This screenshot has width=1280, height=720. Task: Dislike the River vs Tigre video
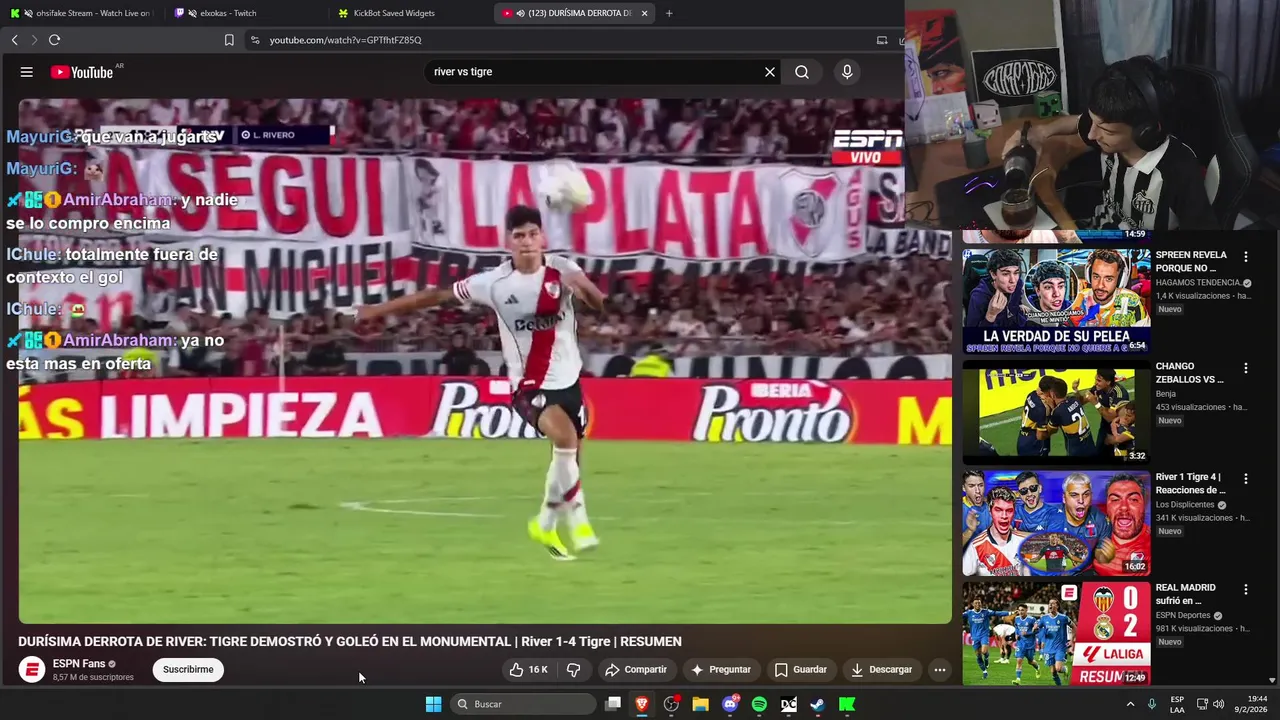click(574, 670)
